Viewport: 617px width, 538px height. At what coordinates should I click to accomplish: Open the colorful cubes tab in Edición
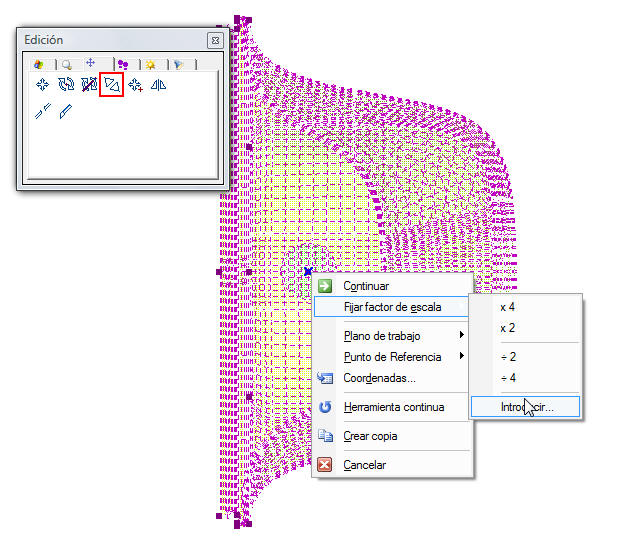[39, 64]
